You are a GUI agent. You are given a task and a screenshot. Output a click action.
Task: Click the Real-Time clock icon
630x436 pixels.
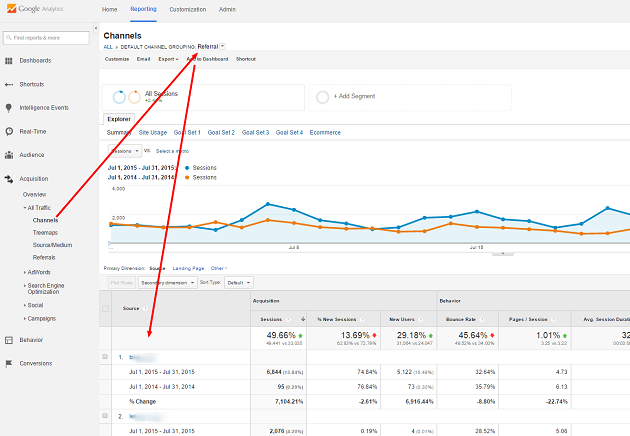coord(9,131)
